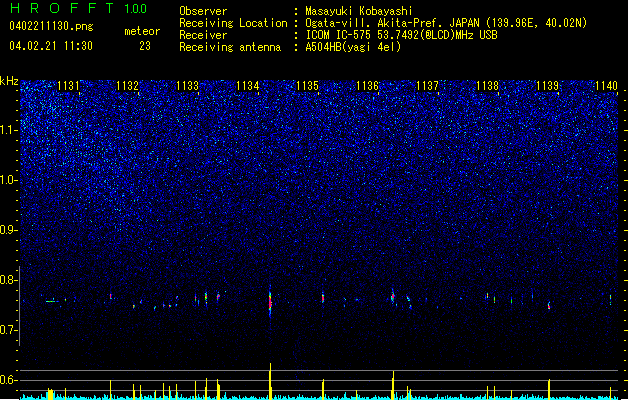Click the 'Receiver' field label
This screenshot has height=400, width=629.
[x=203, y=35]
